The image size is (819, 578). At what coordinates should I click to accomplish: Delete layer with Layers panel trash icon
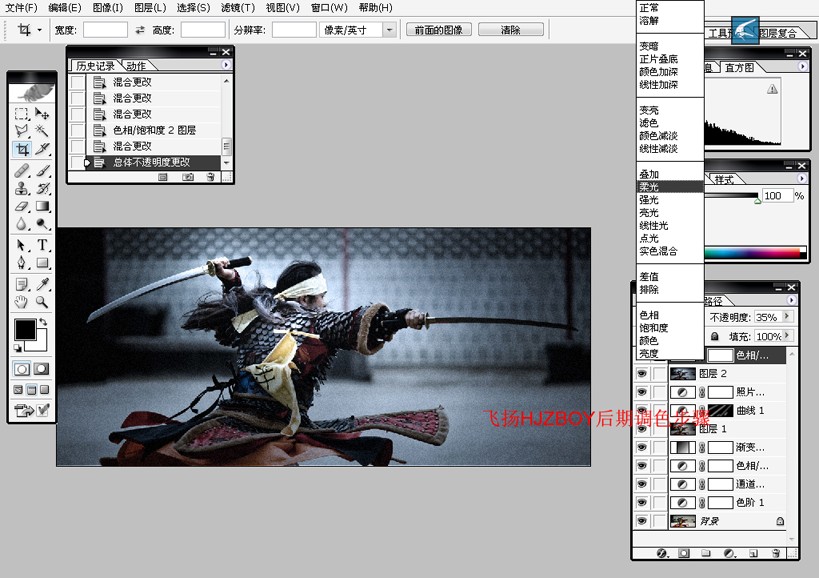click(776, 553)
